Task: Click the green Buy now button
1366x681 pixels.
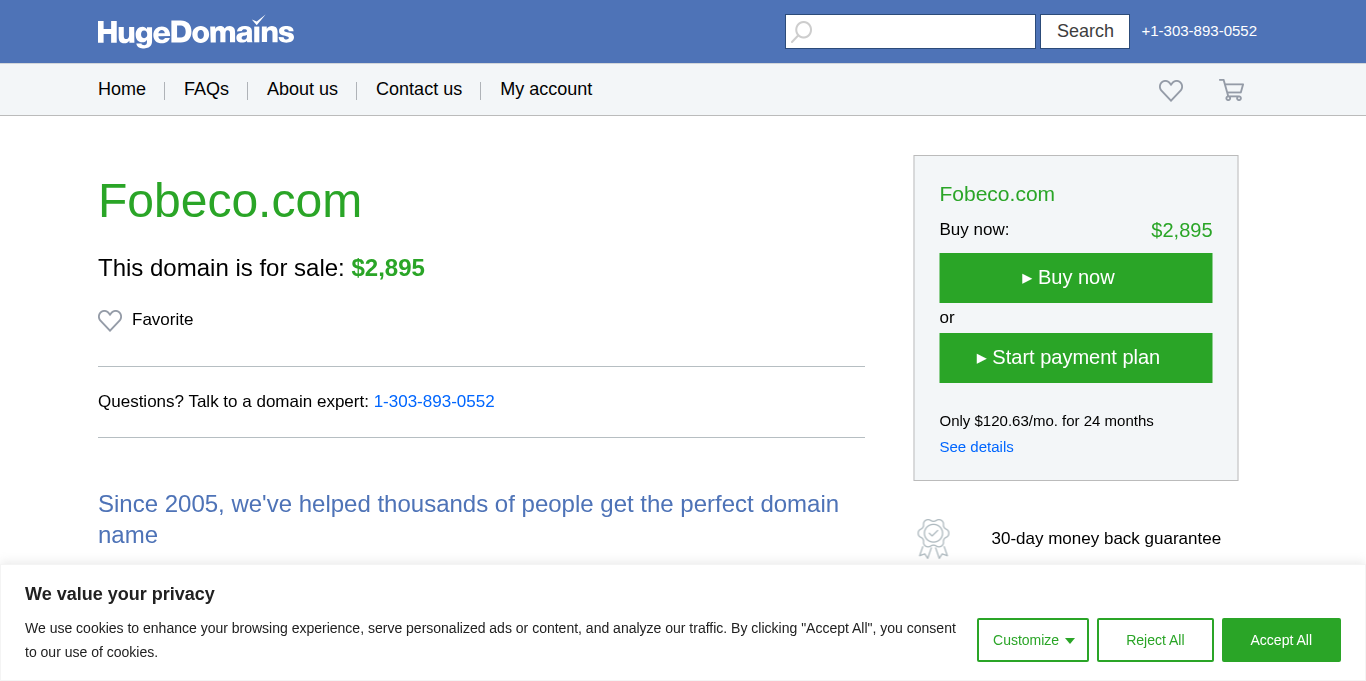Action: (x=1075, y=278)
